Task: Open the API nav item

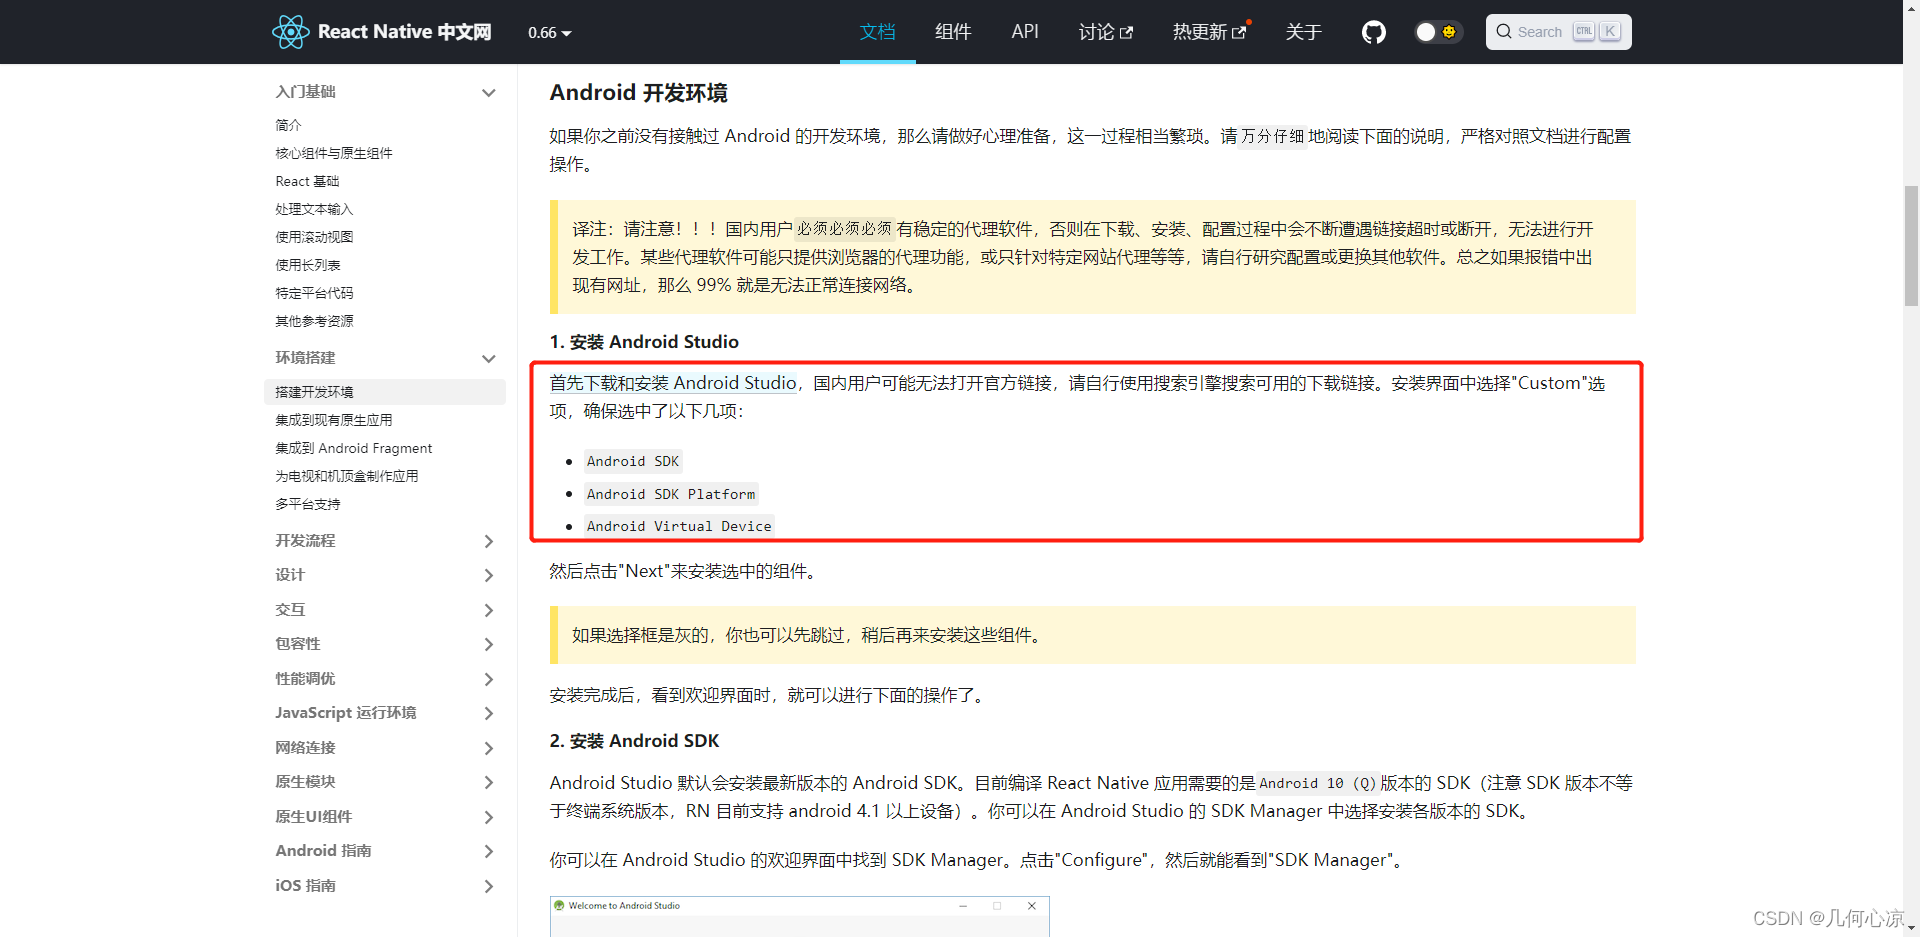Action: pos(1025,32)
